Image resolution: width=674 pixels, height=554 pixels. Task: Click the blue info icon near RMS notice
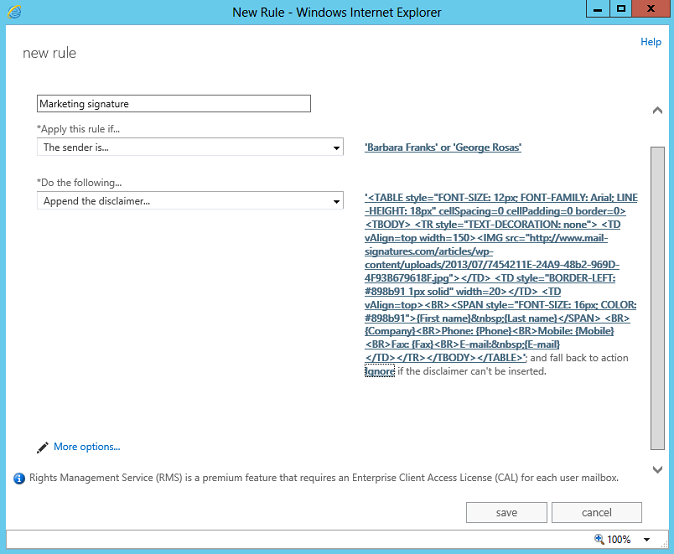pos(19,479)
